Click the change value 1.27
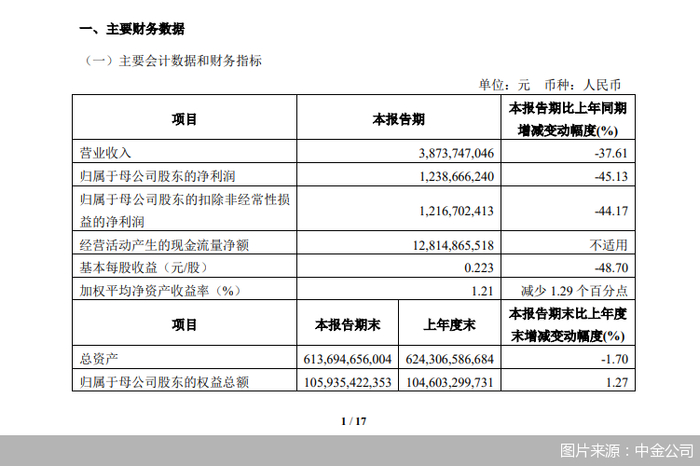The width and height of the screenshot is (700, 466). 617,382
